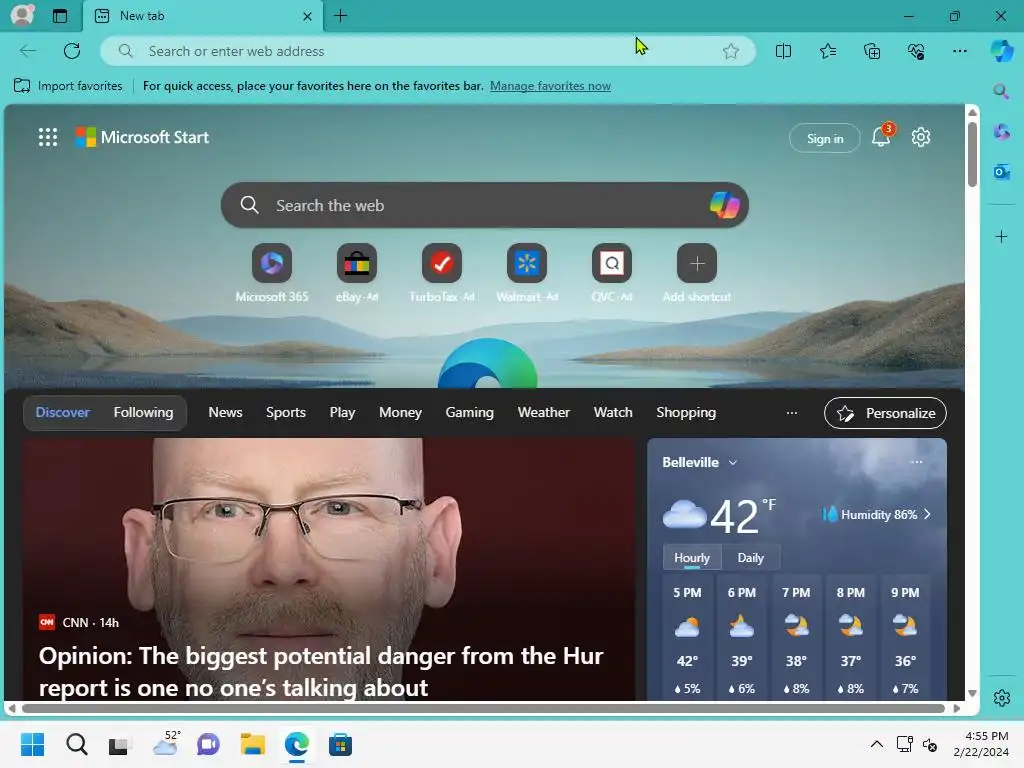Open weather card more options
Screen dimensions: 1024x768
pos(916,462)
